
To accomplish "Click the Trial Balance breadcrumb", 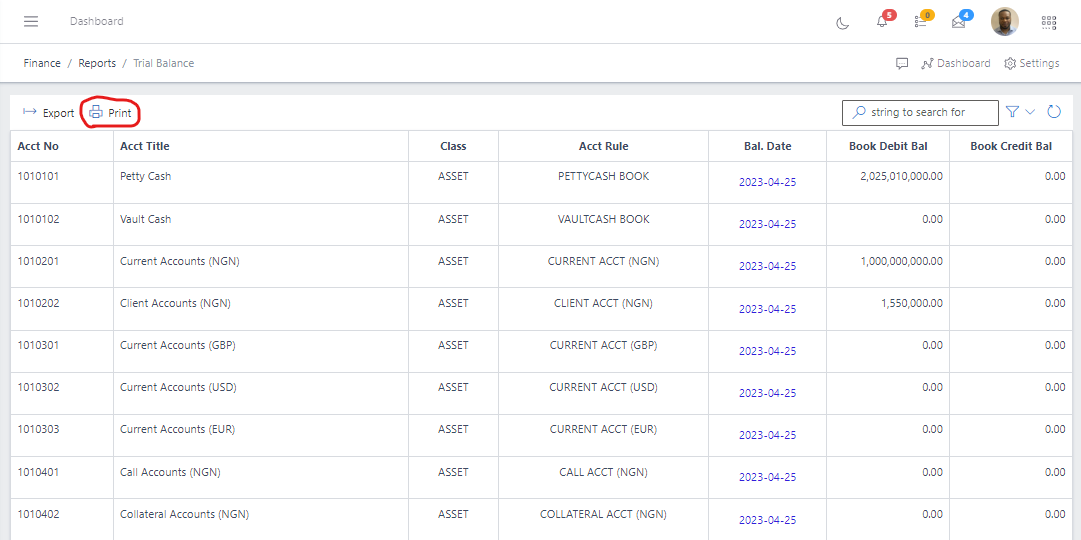I will click(163, 63).
